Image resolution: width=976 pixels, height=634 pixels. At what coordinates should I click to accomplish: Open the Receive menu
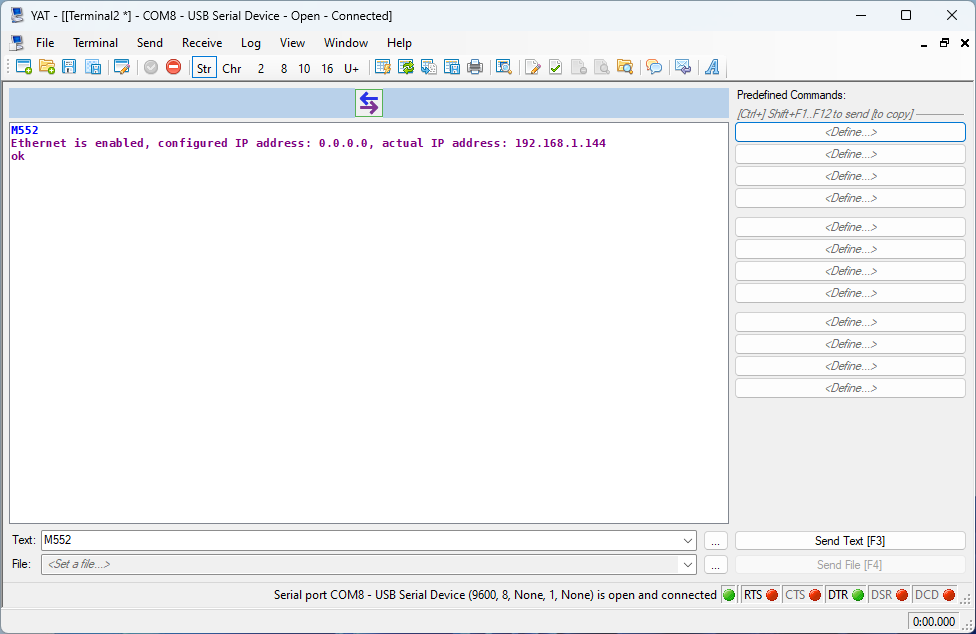202,43
